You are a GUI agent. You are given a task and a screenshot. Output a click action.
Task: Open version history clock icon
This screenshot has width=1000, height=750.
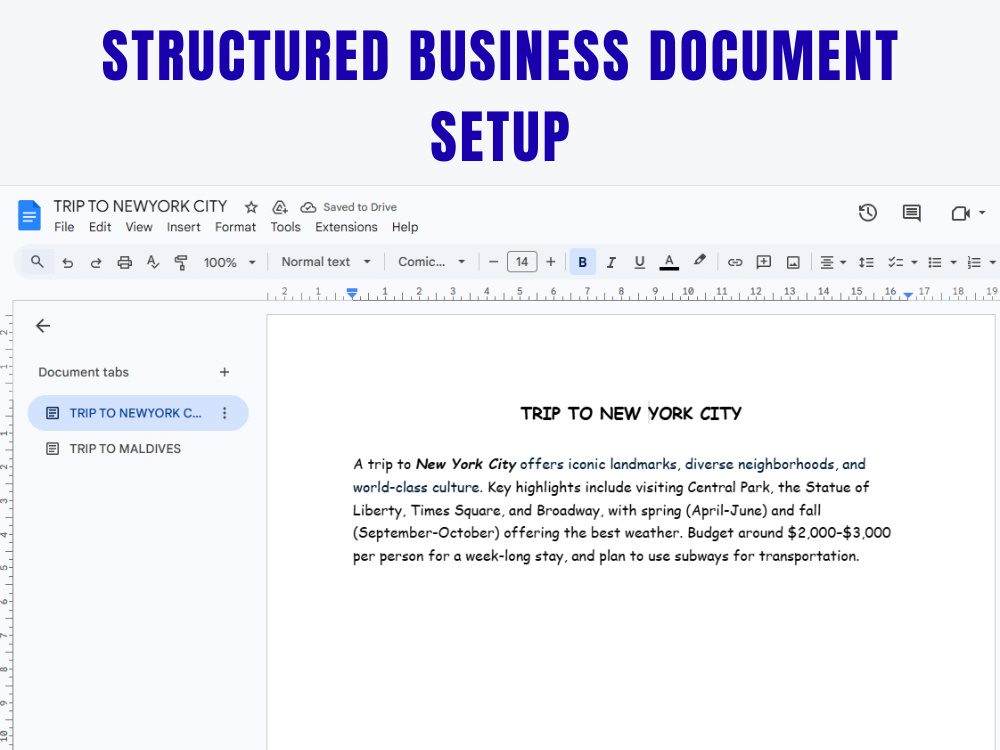[x=867, y=213]
